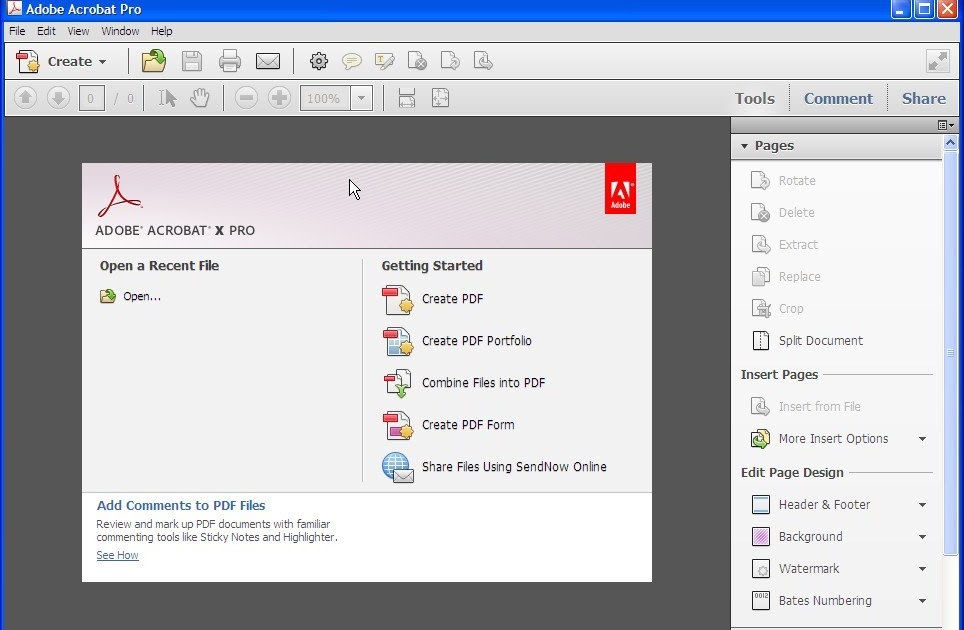Expand Bates Numbering dropdown arrow
The image size is (964, 630).
click(x=922, y=600)
